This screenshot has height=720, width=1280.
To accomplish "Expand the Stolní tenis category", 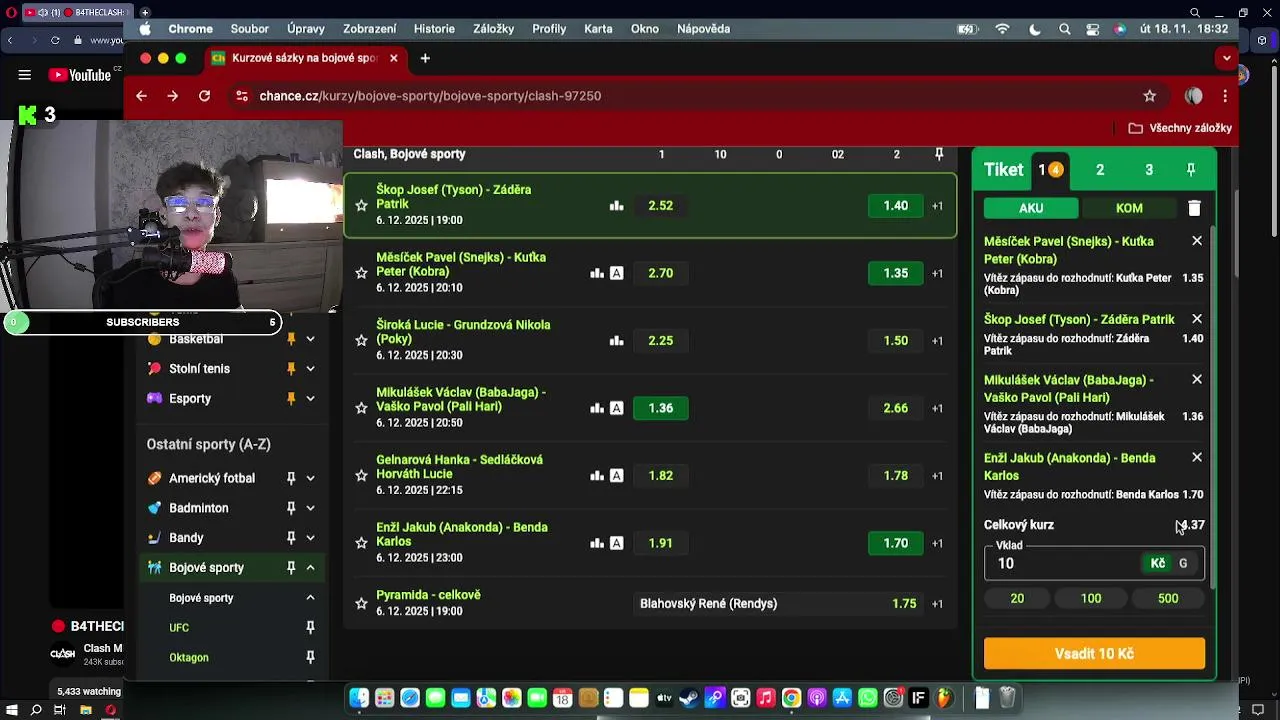I will tap(310, 369).
